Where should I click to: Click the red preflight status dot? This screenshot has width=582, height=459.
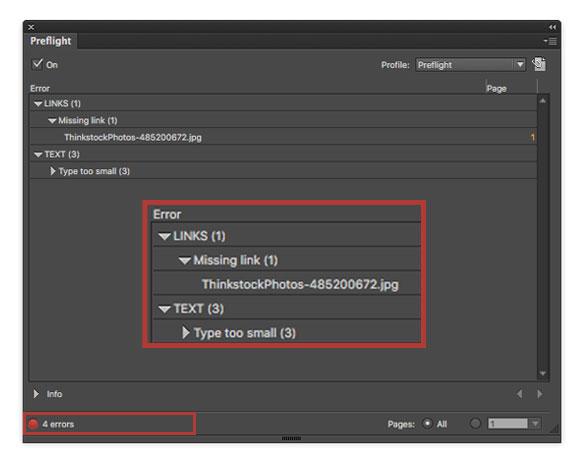click(33, 424)
